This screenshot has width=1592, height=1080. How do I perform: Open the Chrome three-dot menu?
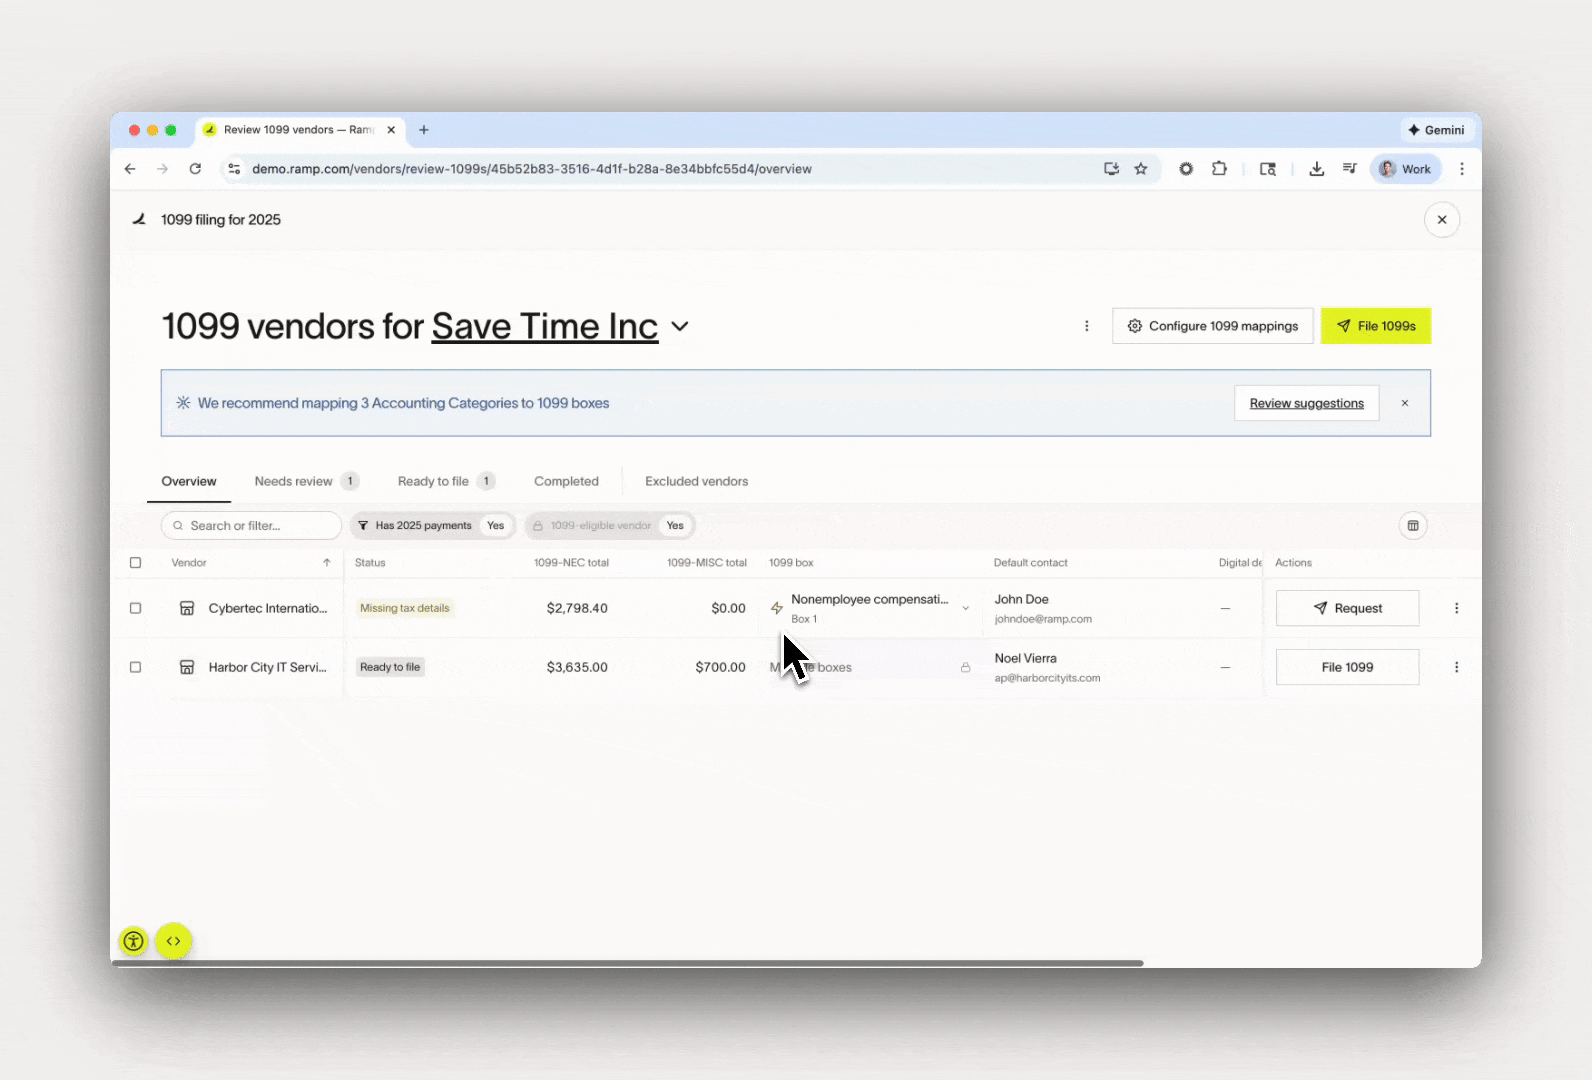[x=1462, y=169]
